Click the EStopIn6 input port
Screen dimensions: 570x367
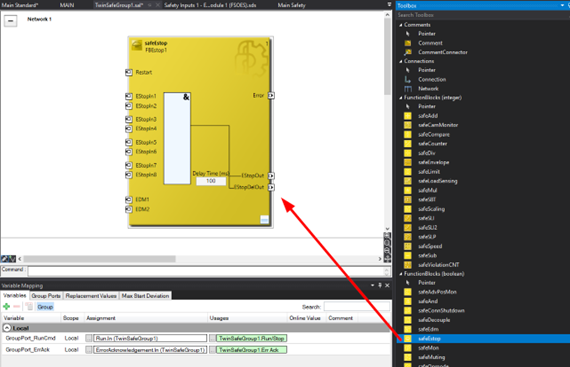129,152
